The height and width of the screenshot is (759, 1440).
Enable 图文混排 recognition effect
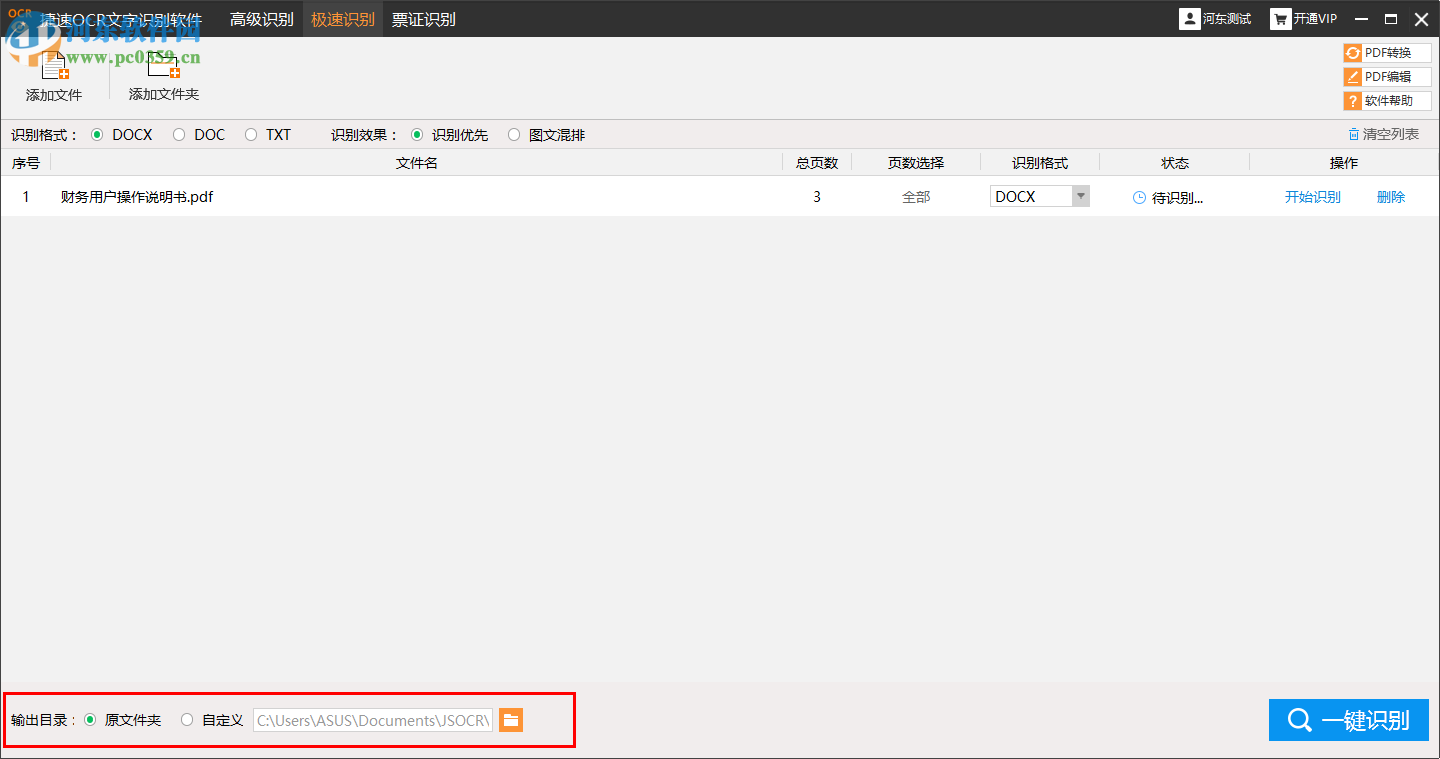[513, 134]
